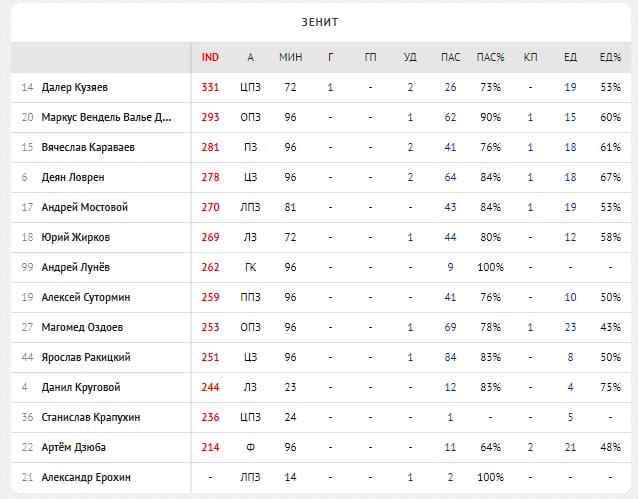638x499 pixels.
Task: Click the ПАС column header
Action: (450, 57)
